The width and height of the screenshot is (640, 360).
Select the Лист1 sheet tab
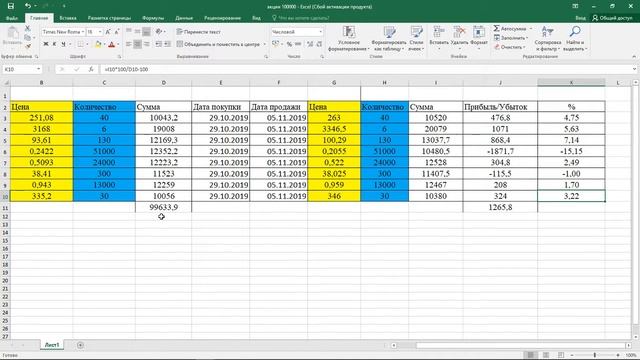click(x=52, y=345)
